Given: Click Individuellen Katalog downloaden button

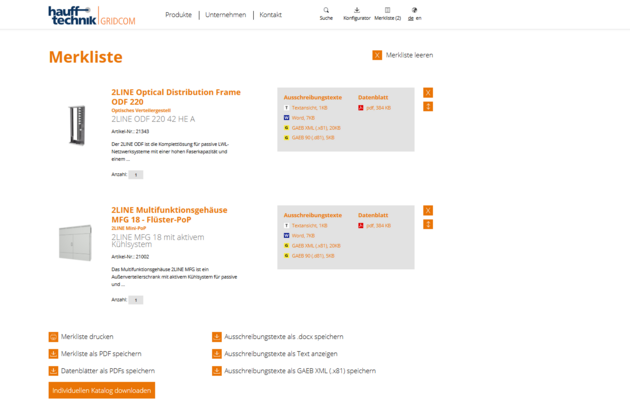Looking at the screenshot, I should [x=102, y=390].
